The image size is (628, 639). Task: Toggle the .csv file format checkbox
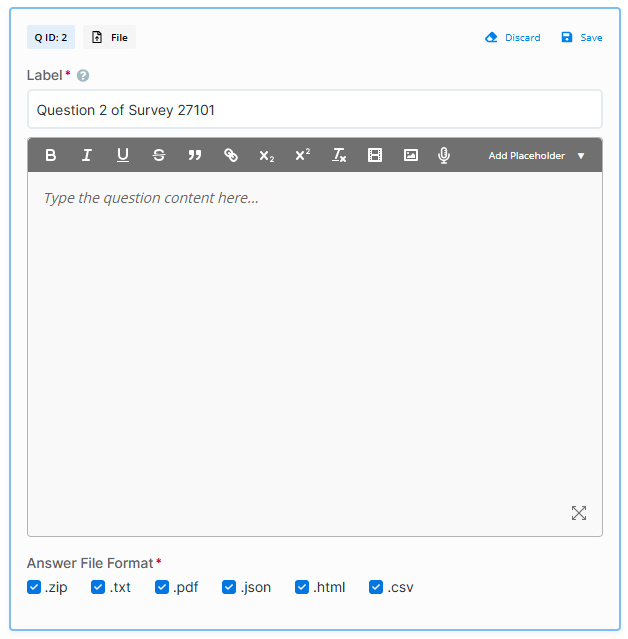point(376,587)
